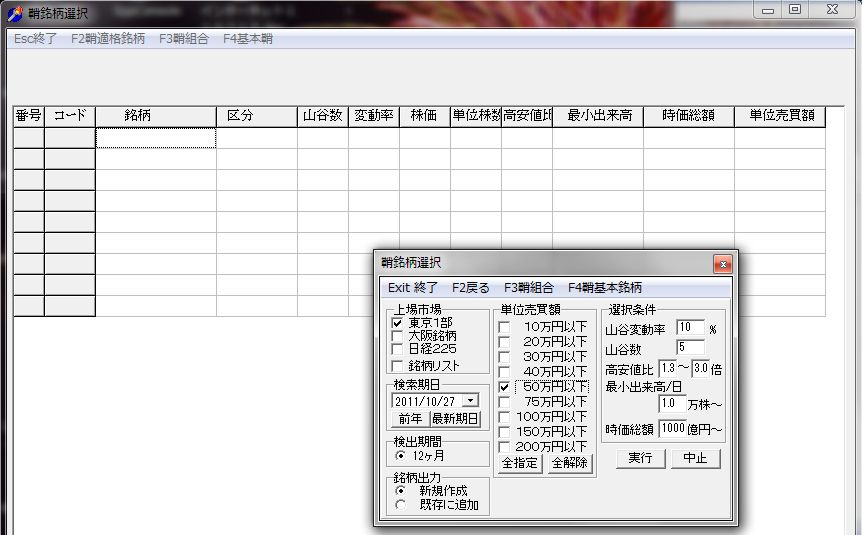Click the 高安値比 minimum field 1.3
862x535 pixels.
668,368
